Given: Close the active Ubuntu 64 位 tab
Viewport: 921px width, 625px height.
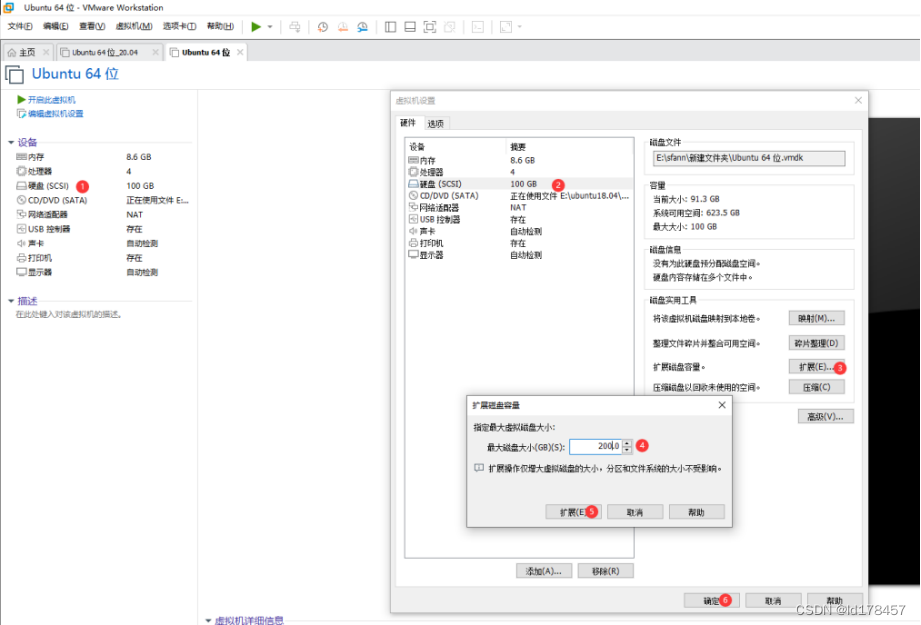Looking at the screenshot, I should (240, 52).
